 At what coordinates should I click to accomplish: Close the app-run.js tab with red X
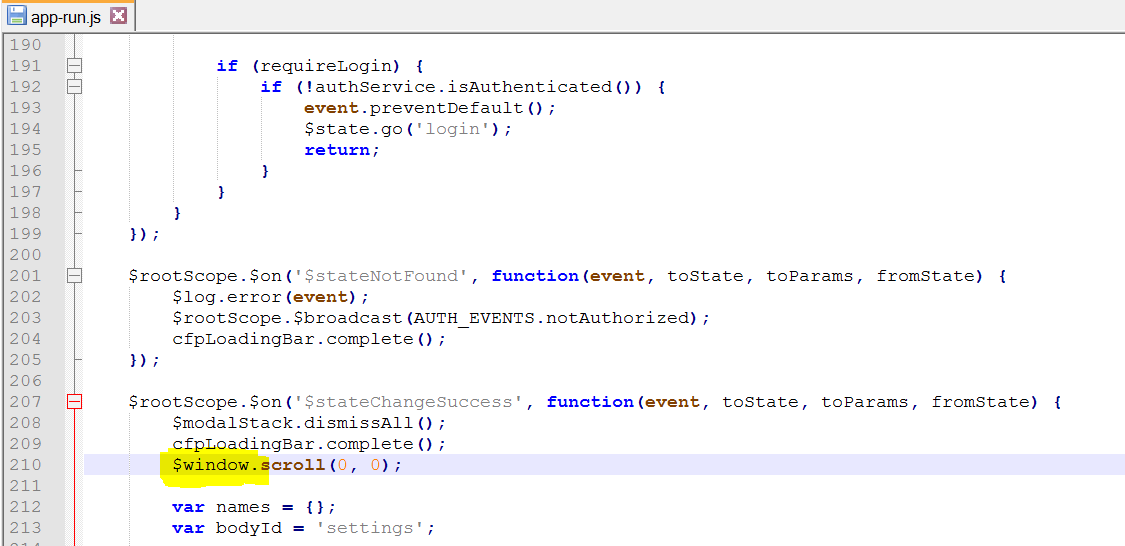[118, 16]
